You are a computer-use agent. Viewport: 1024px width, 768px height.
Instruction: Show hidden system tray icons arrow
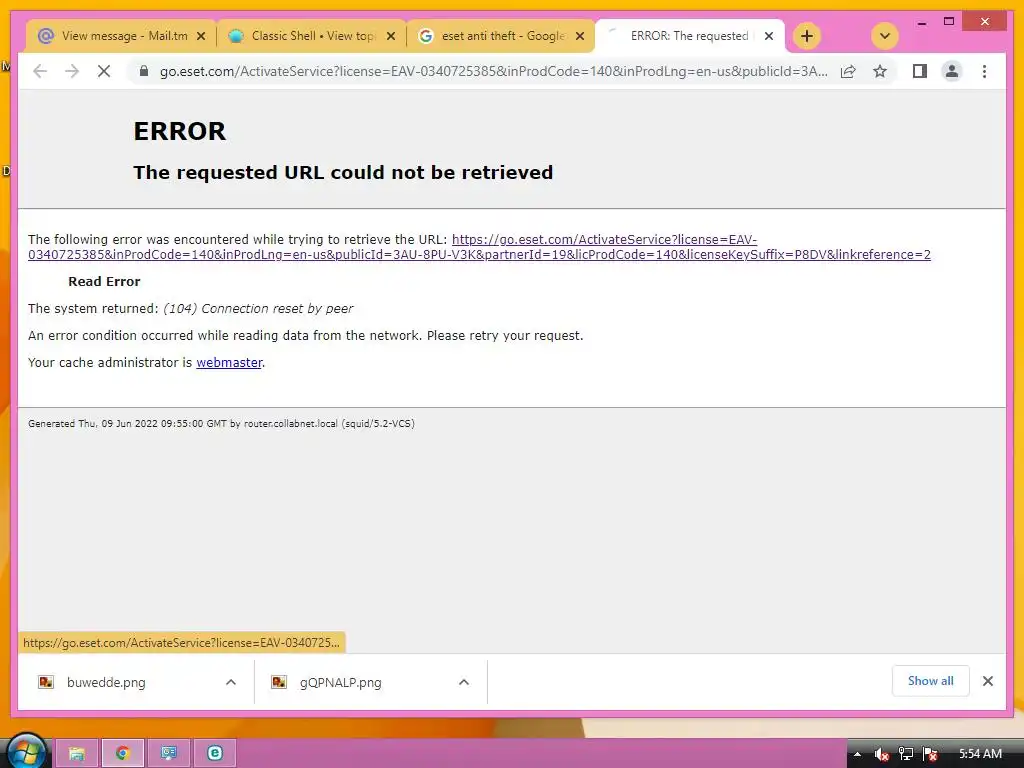[857, 754]
